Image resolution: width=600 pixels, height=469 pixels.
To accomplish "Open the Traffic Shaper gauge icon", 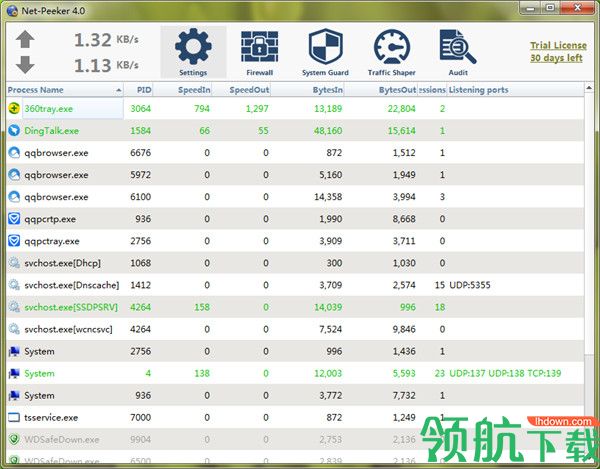I will (x=391, y=47).
